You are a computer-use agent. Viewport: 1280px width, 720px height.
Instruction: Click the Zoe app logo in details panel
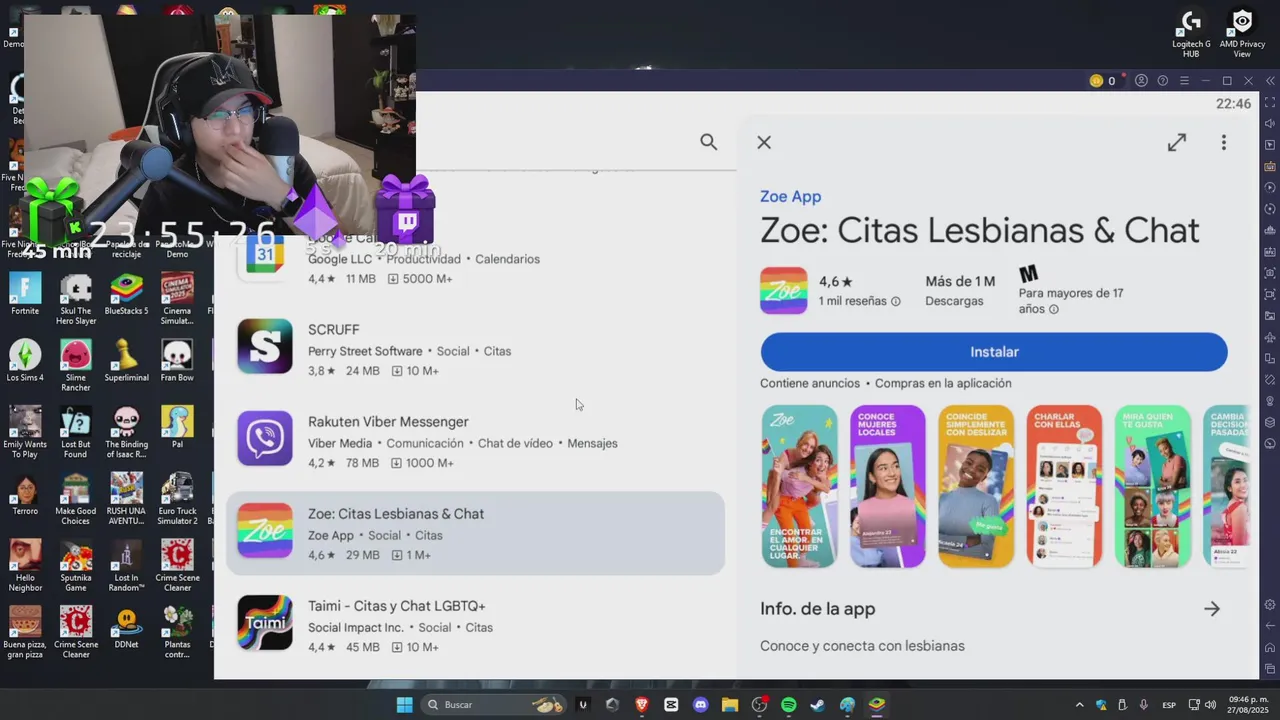pos(783,291)
